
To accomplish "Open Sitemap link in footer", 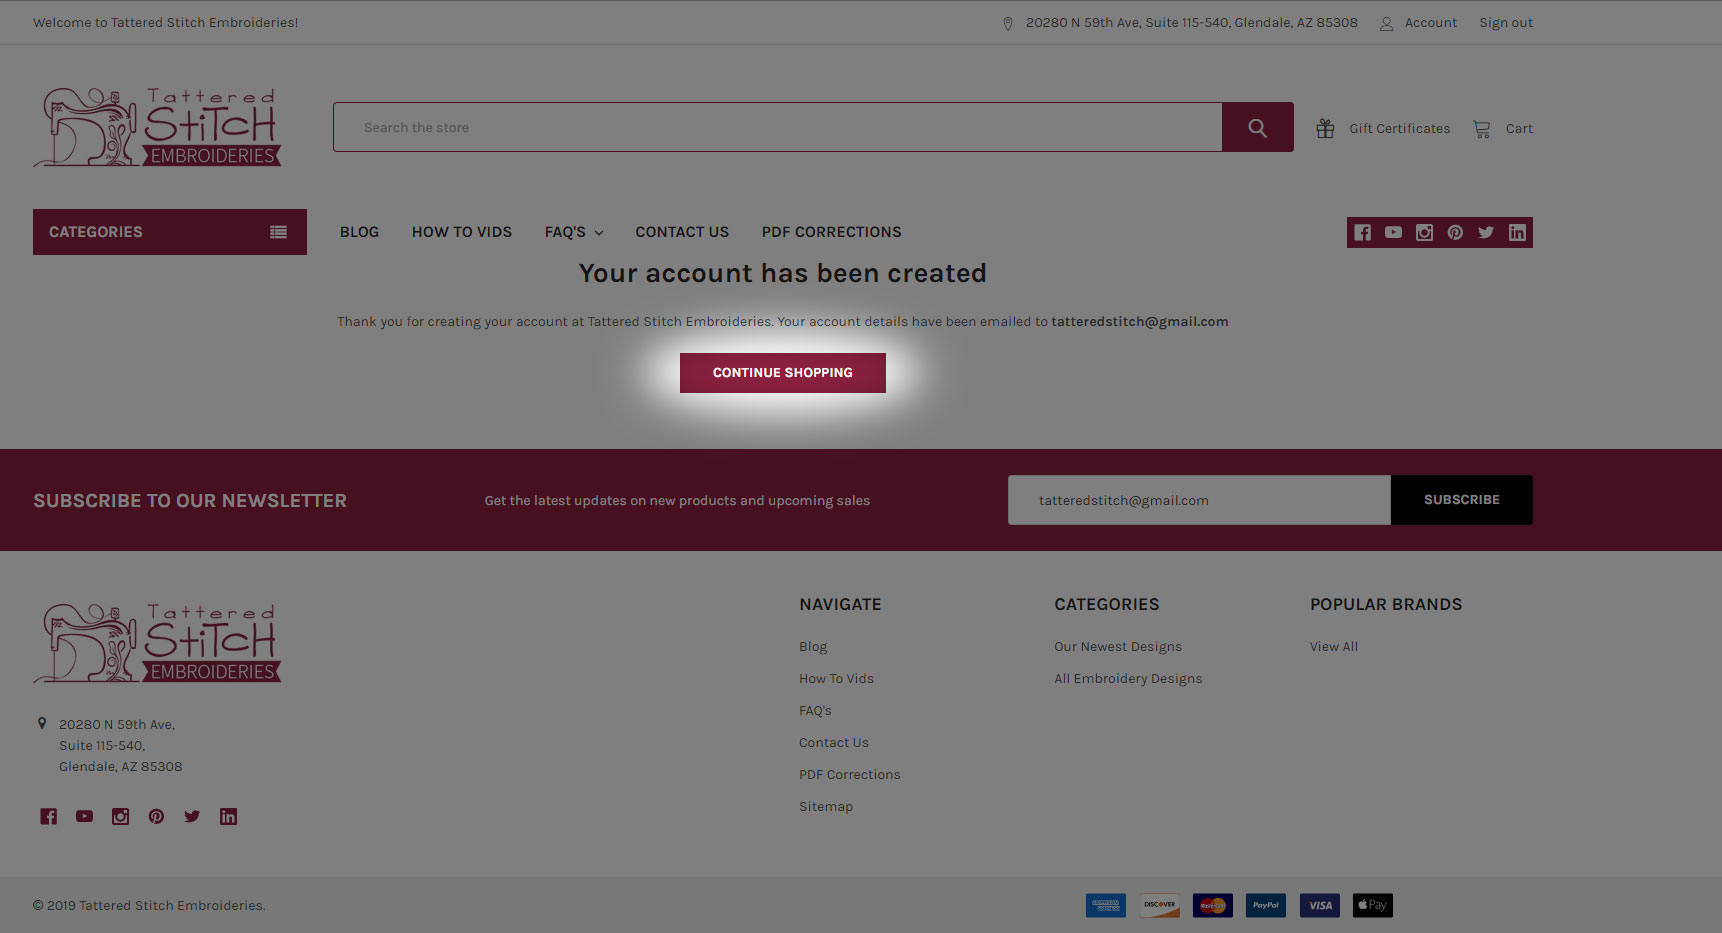I will pos(825,807).
